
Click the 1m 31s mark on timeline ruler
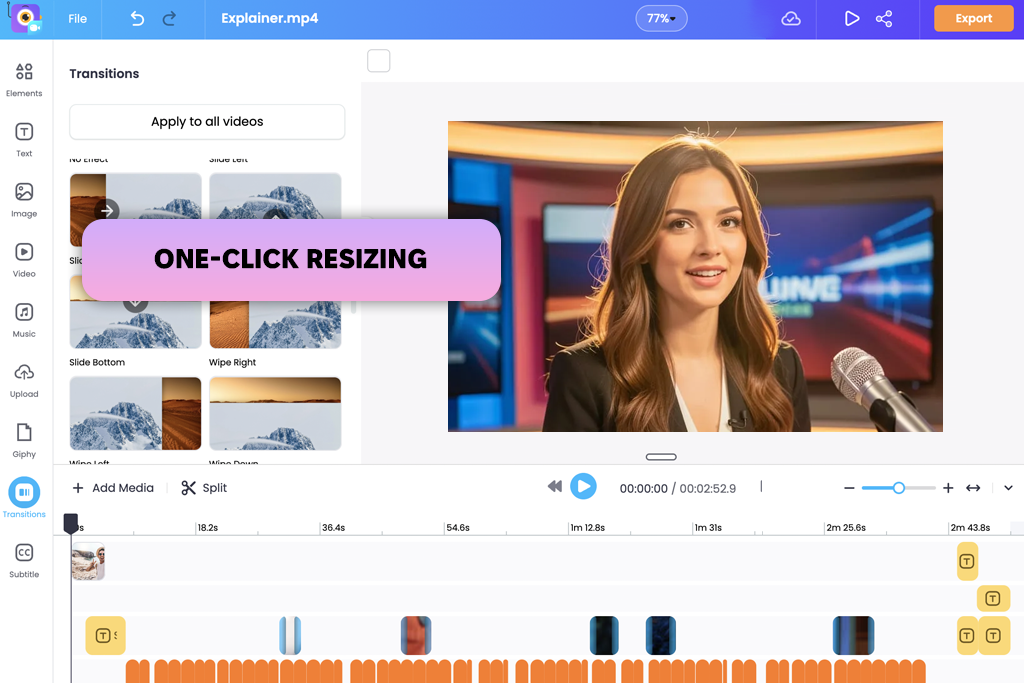point(708,528)
